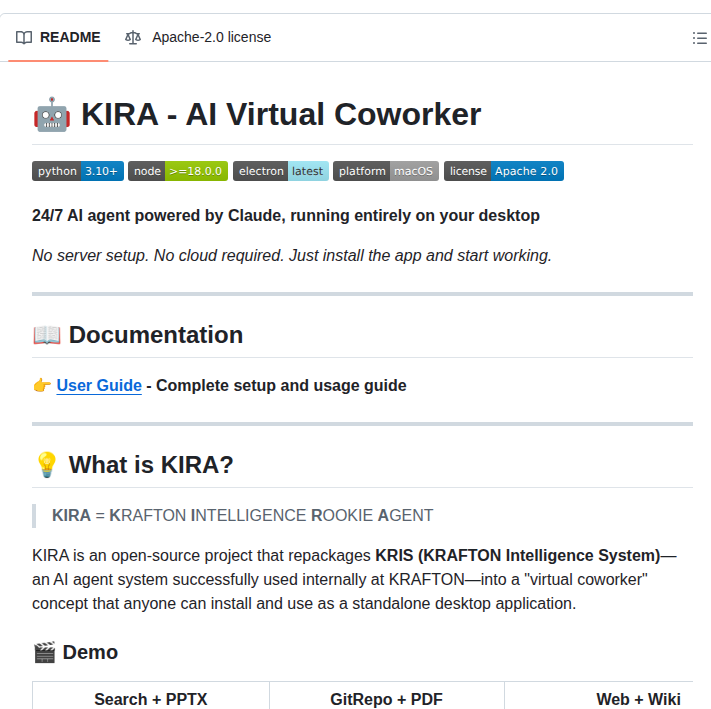The image size is (711, 709).
Task: Open the README tab
Action: click(58, 37)
